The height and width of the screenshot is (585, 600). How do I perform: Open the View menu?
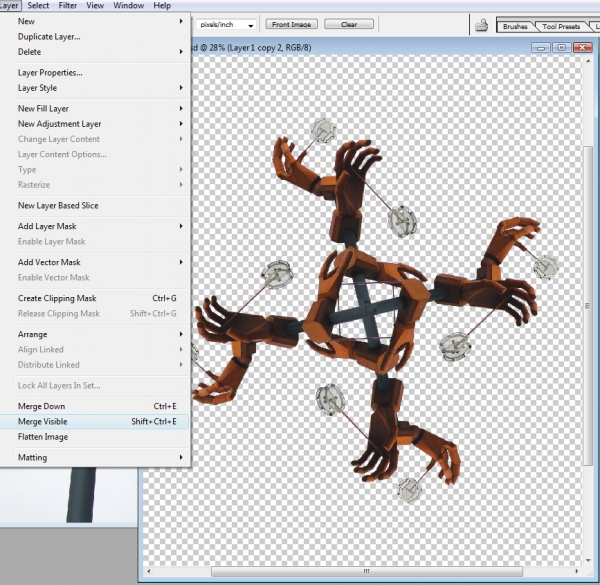click(x=95, y=6)
